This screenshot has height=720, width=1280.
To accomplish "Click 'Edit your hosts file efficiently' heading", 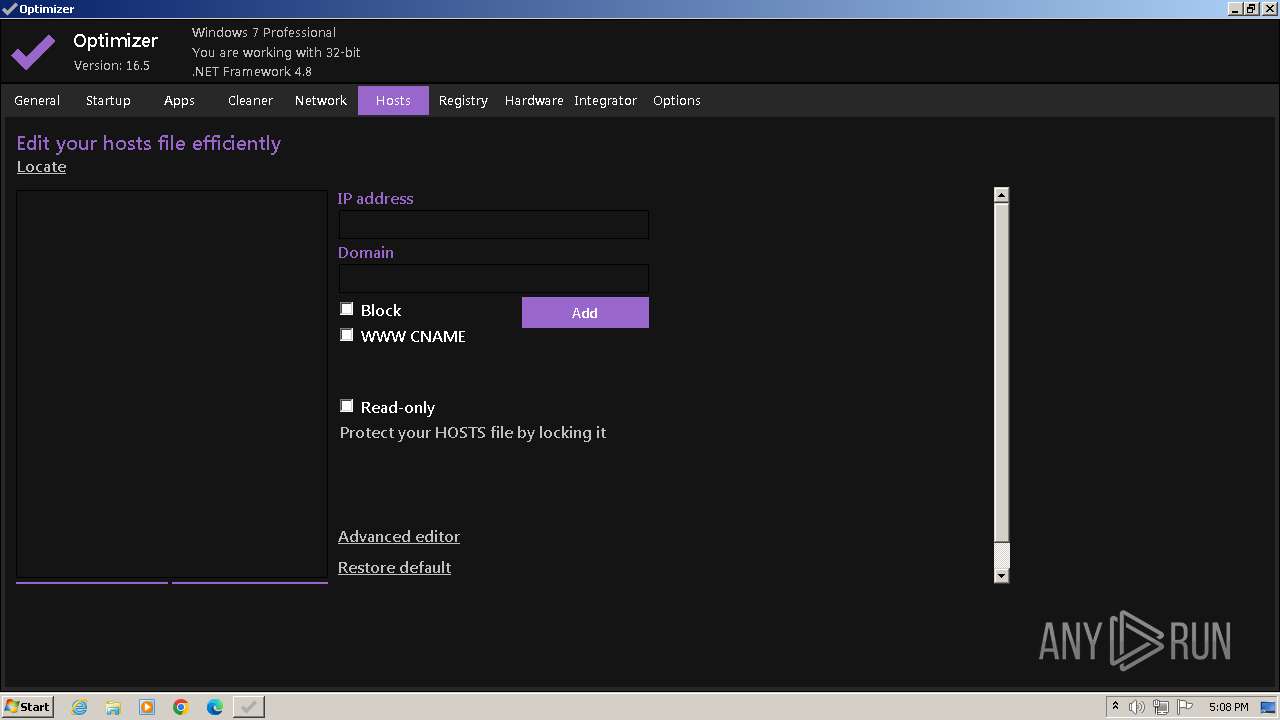I will (x=149, y=143).
